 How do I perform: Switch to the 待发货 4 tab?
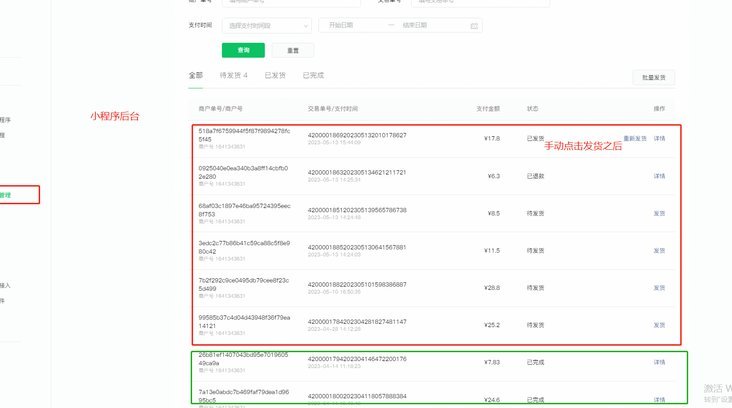(234, 75)
